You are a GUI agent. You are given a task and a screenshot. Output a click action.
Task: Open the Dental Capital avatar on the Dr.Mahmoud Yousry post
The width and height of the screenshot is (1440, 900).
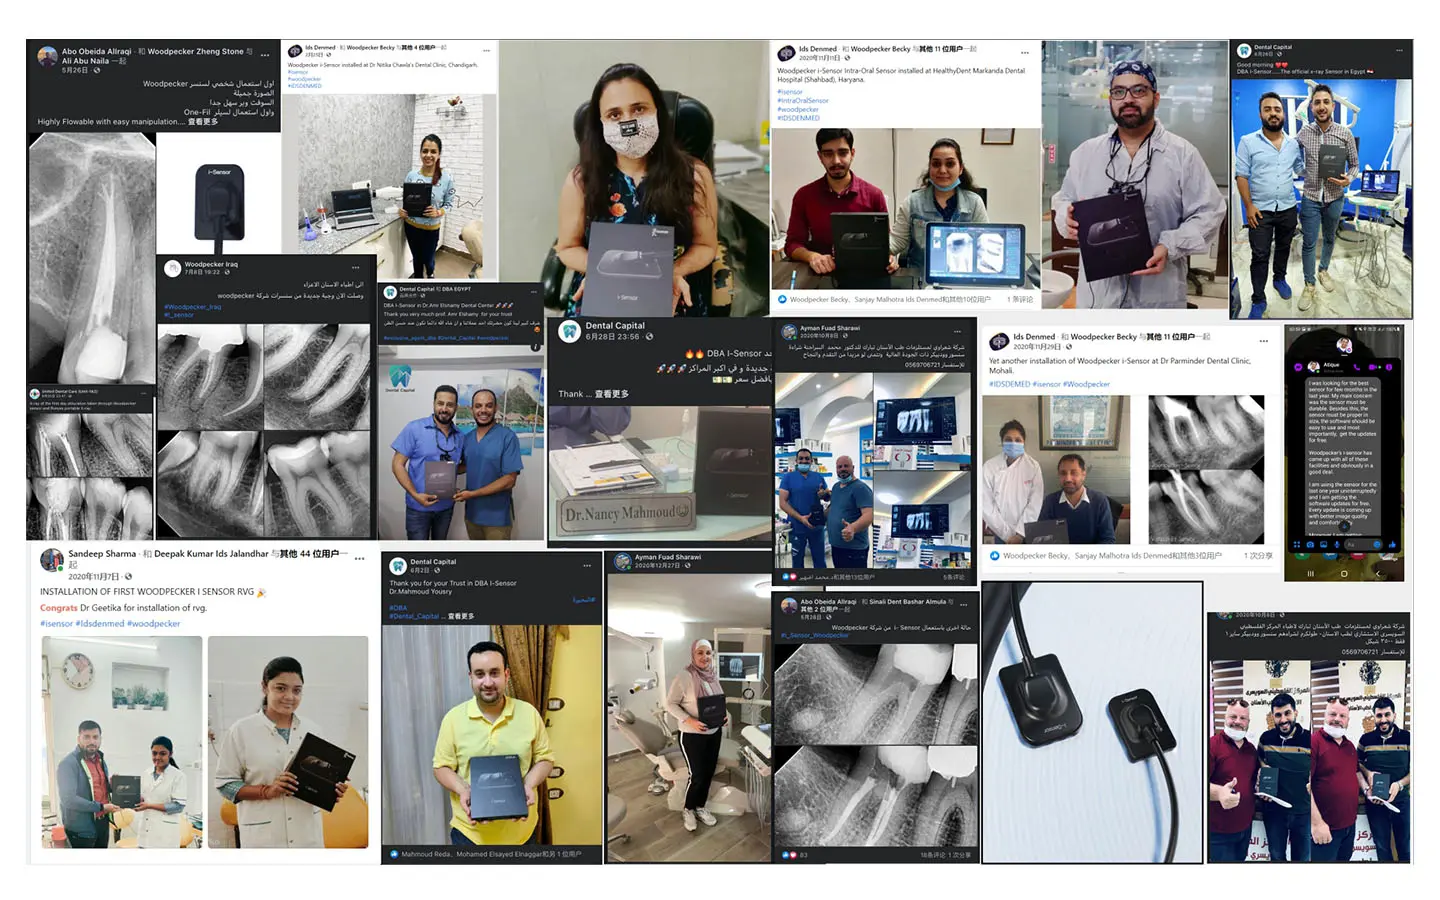pyautogui.click(x=398, y=566)
